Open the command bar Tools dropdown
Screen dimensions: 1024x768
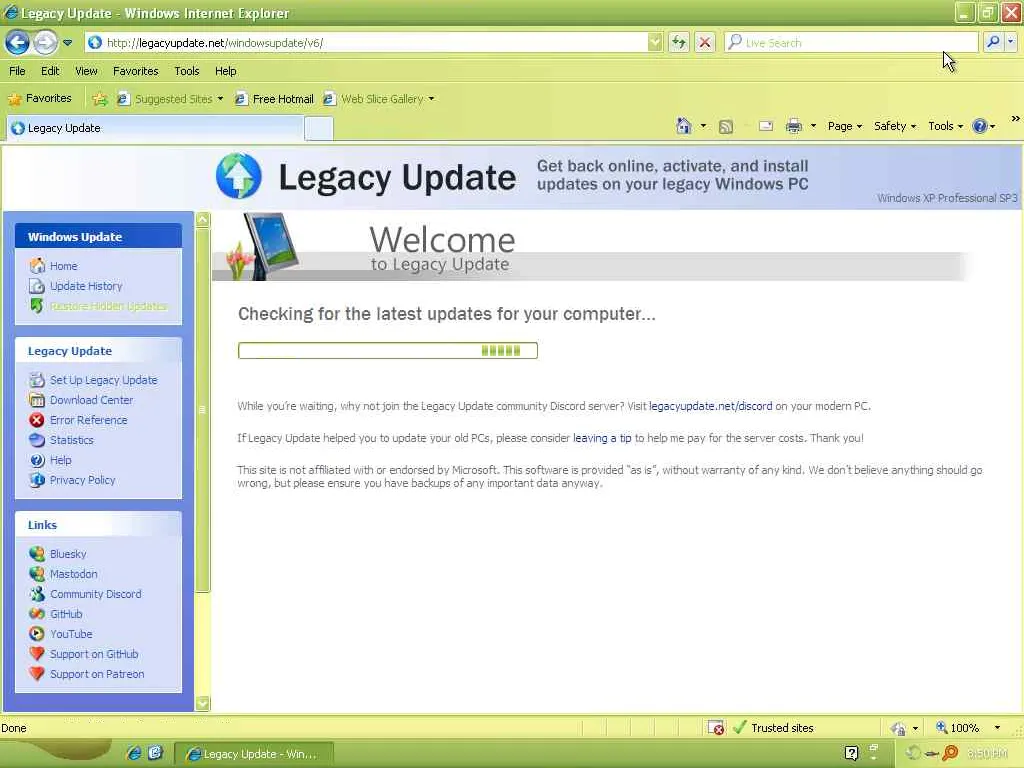coord(945,126)
